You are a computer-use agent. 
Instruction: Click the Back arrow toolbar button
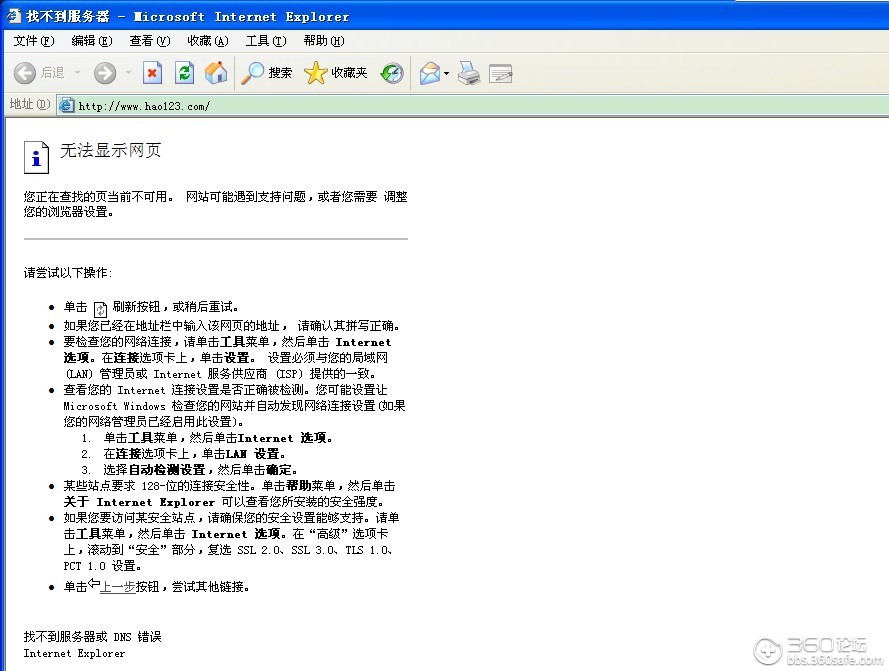pos(24,73)
